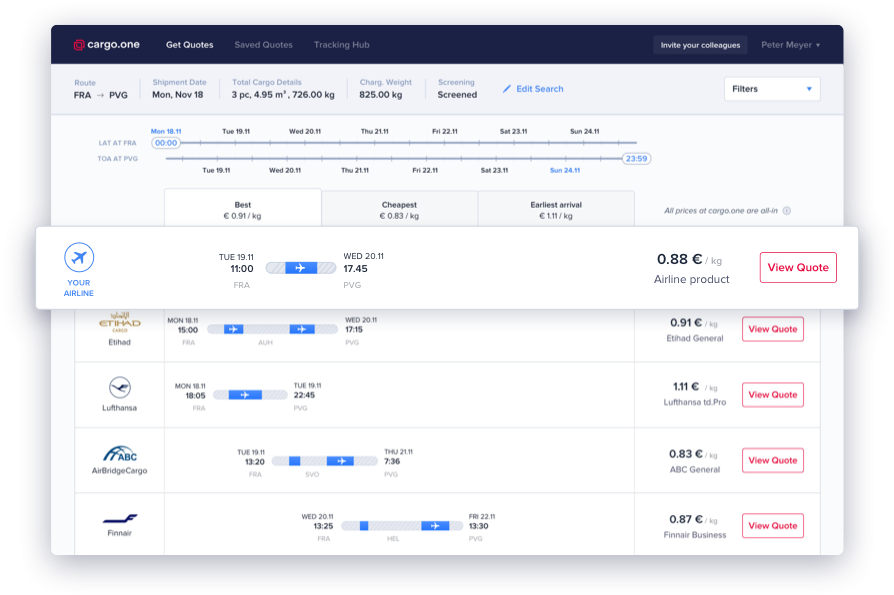
Task: Click shipment date Mon, Nov 18
Action: click(x=178, y=95)
